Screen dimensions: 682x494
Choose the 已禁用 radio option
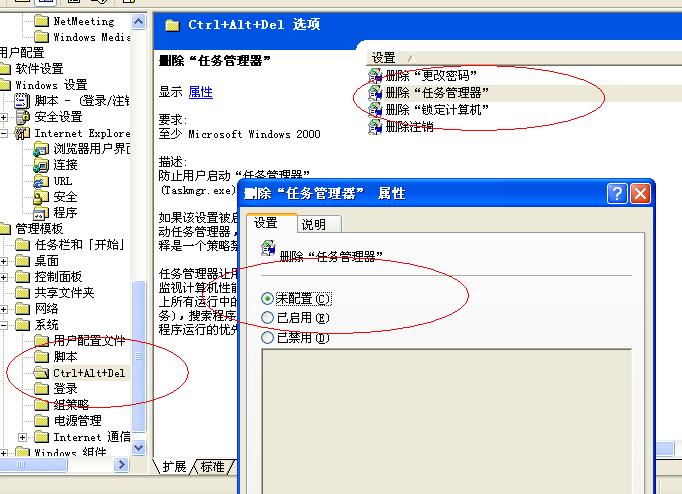click(267, 337)
